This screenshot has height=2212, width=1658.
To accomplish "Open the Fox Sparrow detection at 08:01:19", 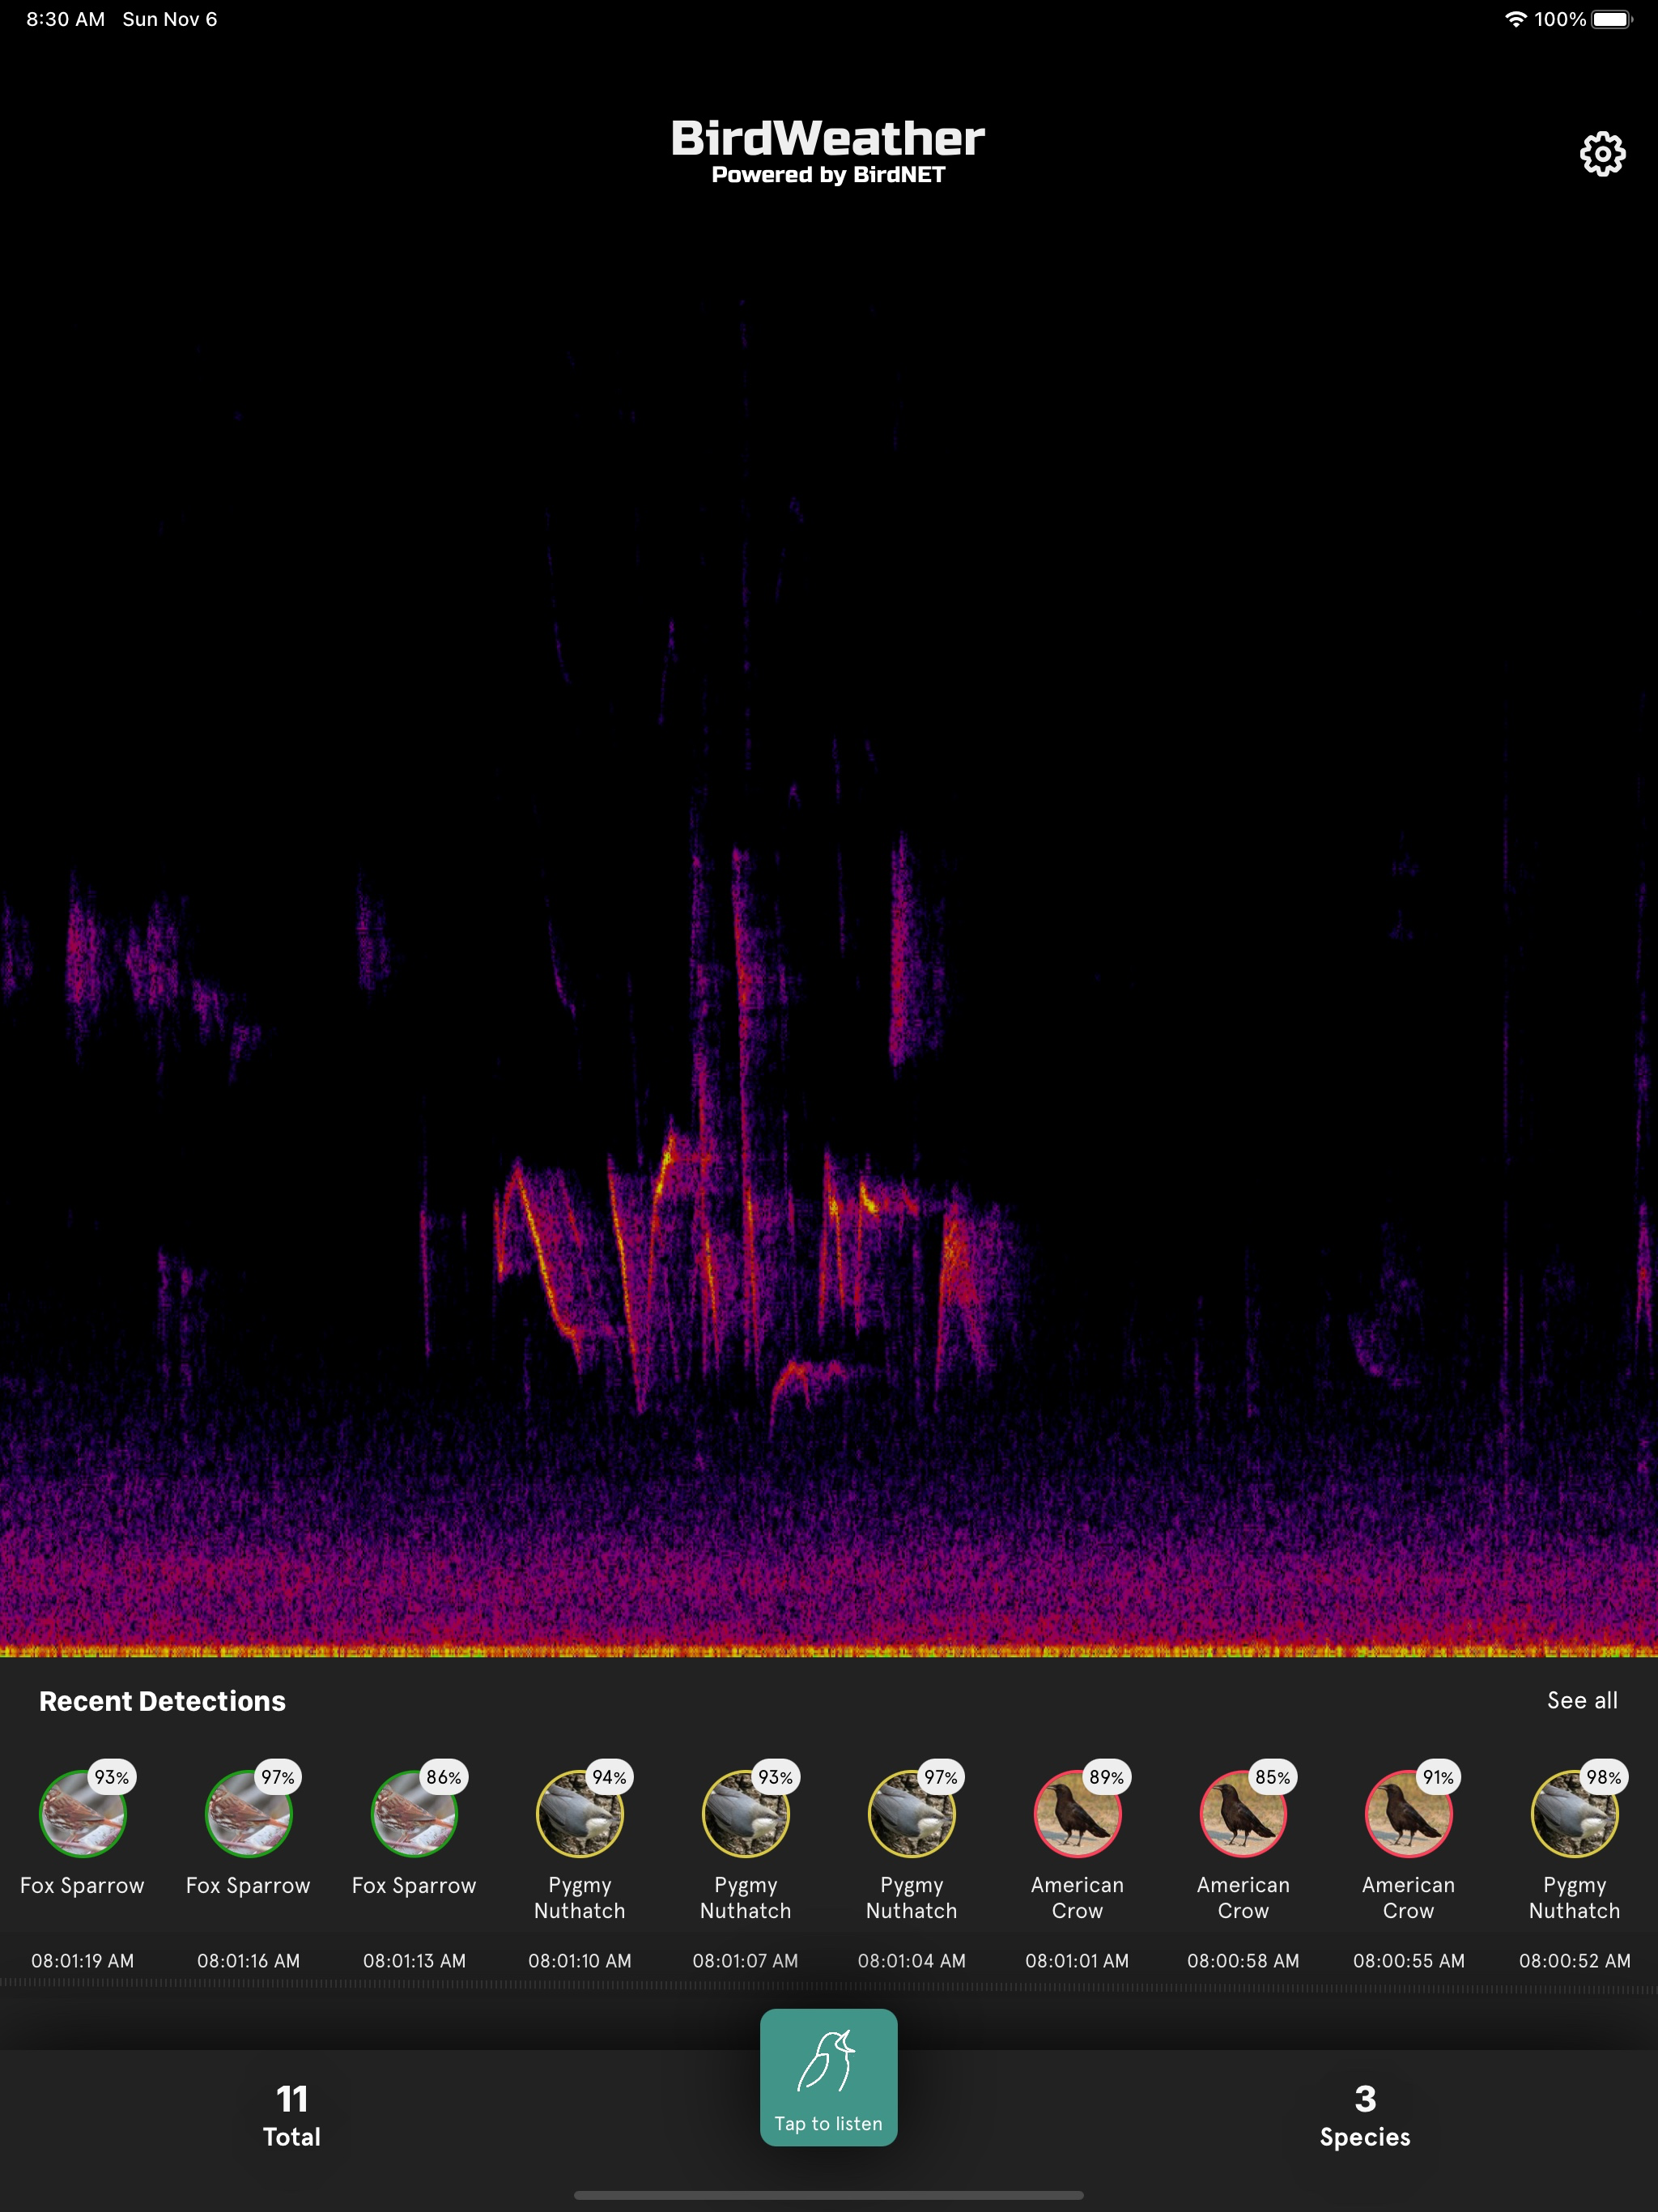I will [82, 1813].
